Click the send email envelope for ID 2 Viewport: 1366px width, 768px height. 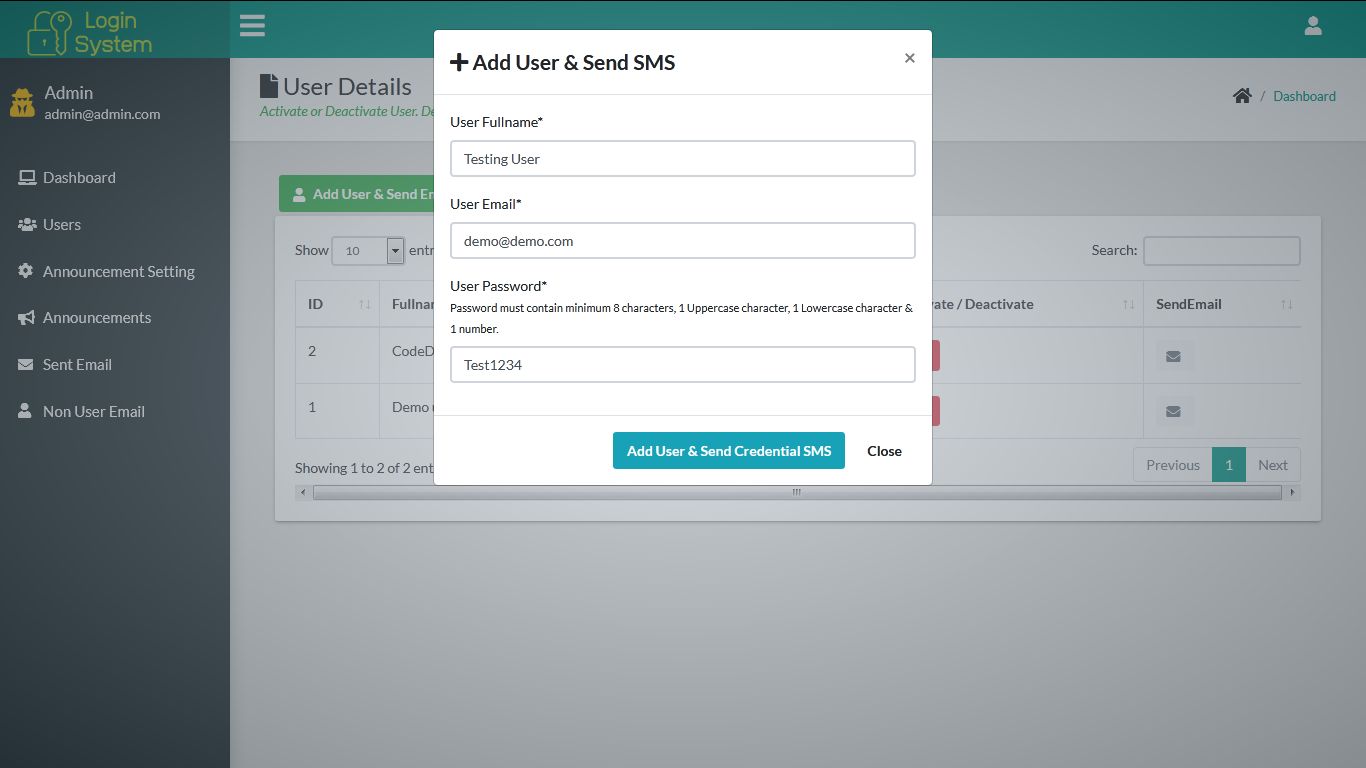point(1174,356)
